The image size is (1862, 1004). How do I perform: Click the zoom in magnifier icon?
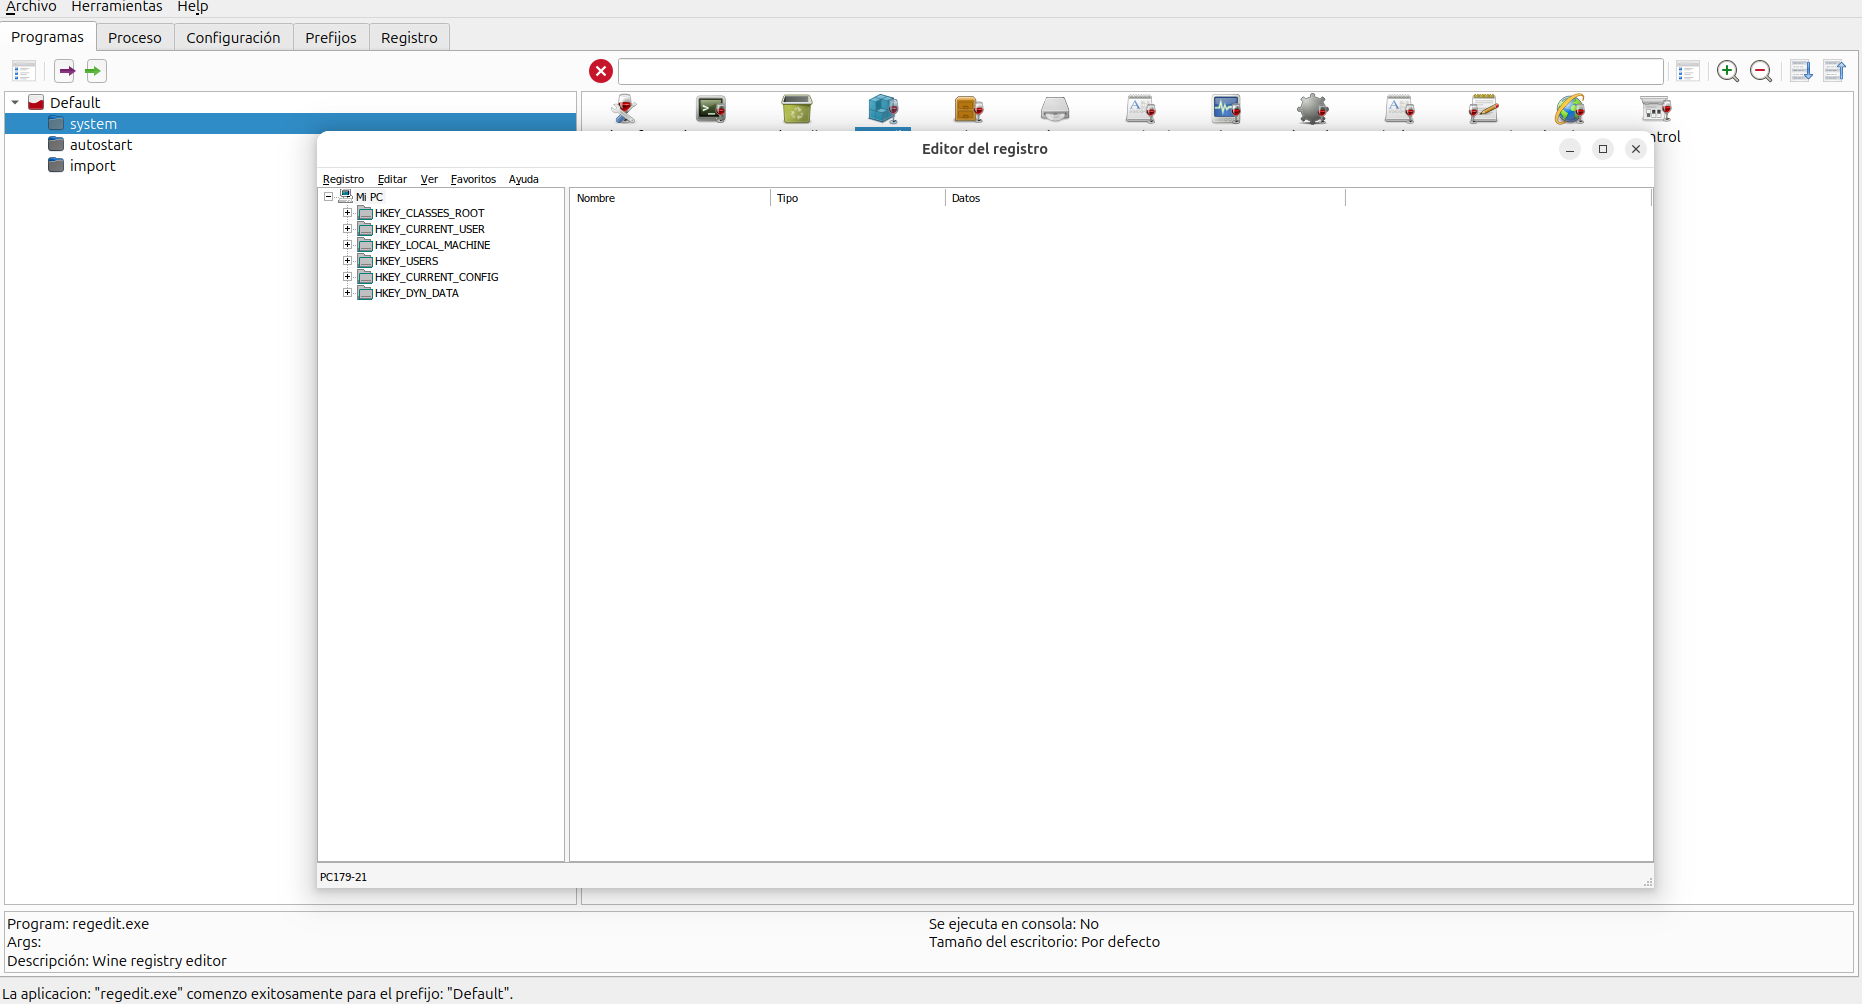pos(1727,71)
